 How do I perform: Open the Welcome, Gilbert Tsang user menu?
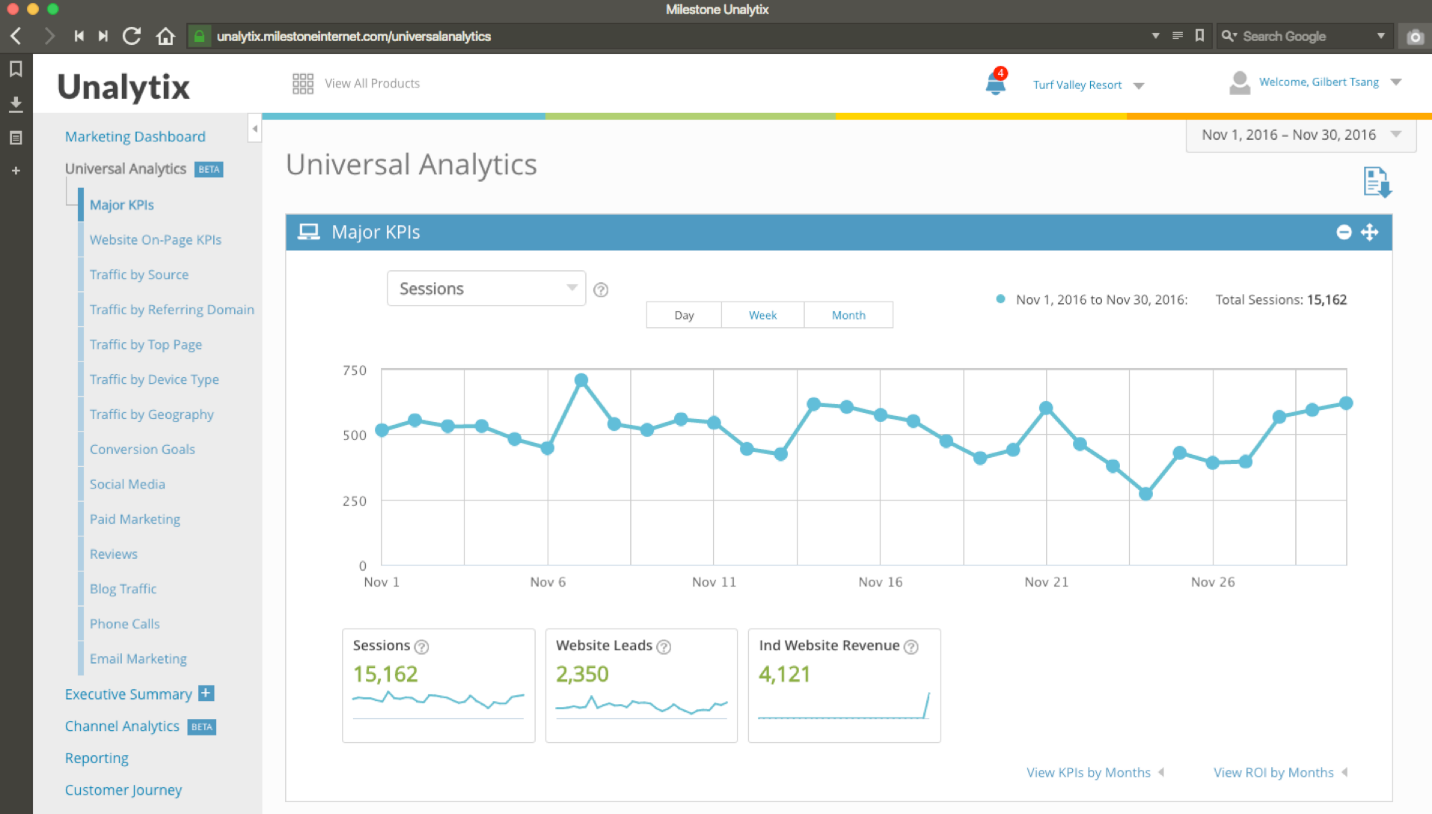point(1330,82)
